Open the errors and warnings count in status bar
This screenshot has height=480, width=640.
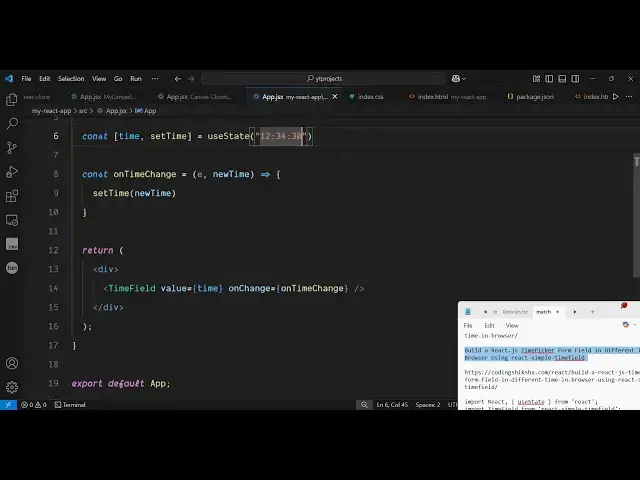(x=34, y=404)
